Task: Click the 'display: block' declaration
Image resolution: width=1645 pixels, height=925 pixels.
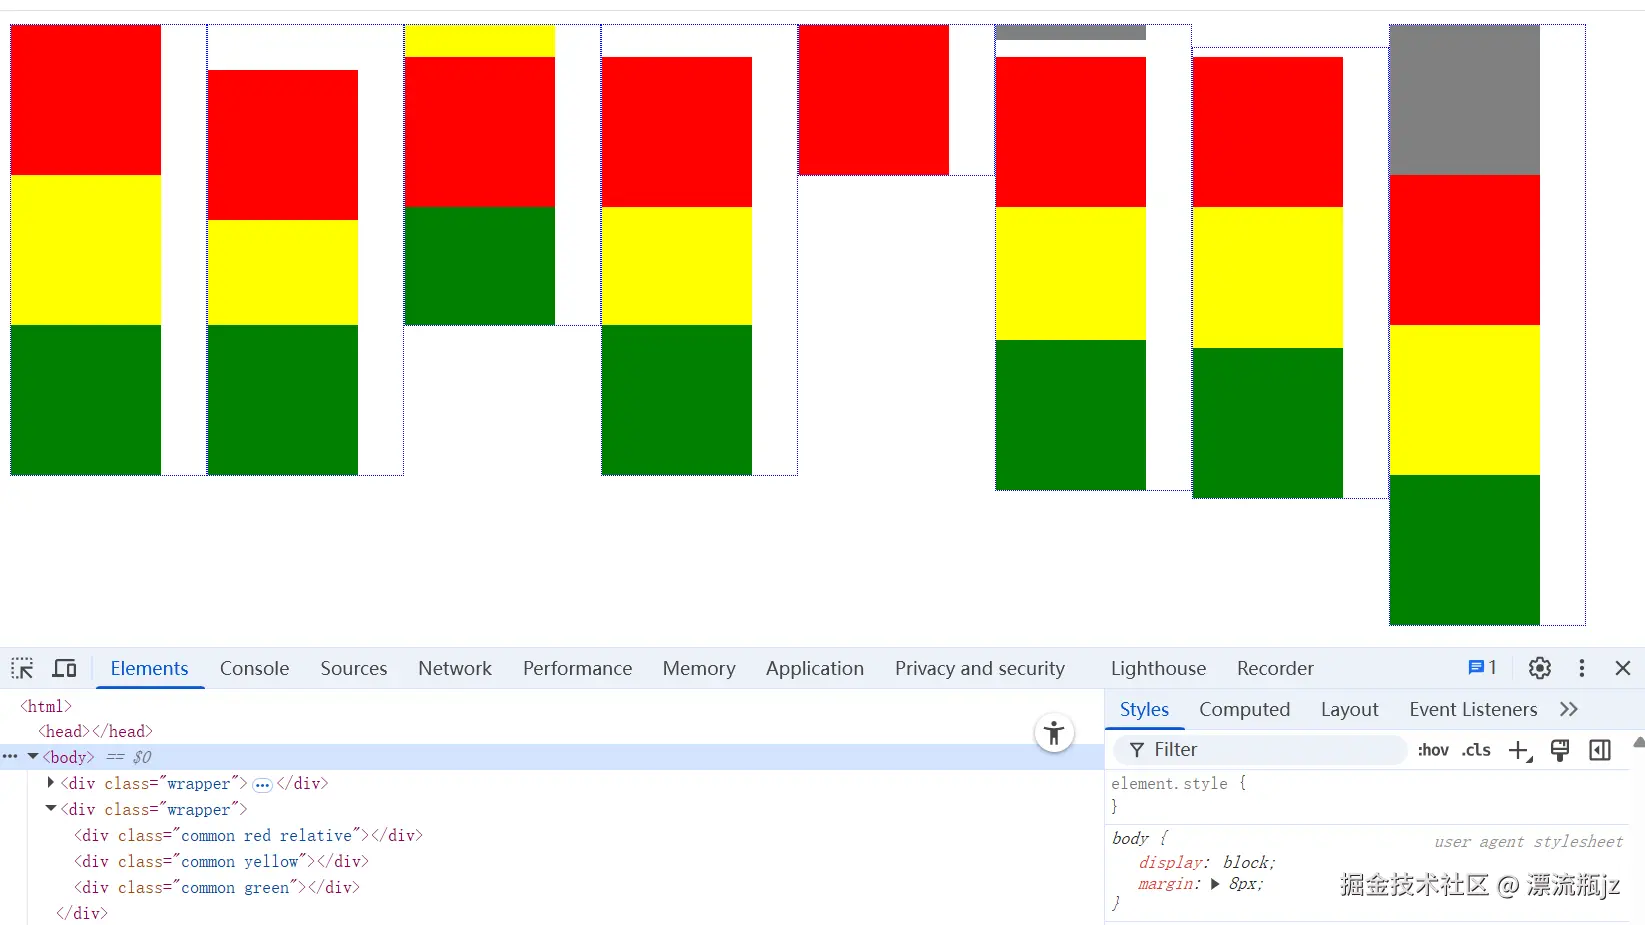Action: point(1206,862)
